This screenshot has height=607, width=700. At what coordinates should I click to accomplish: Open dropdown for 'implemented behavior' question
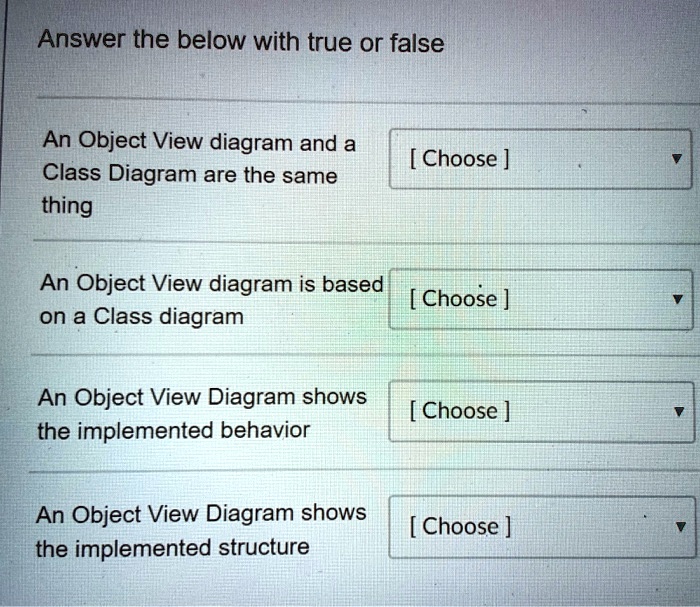[x=540, y=411]
